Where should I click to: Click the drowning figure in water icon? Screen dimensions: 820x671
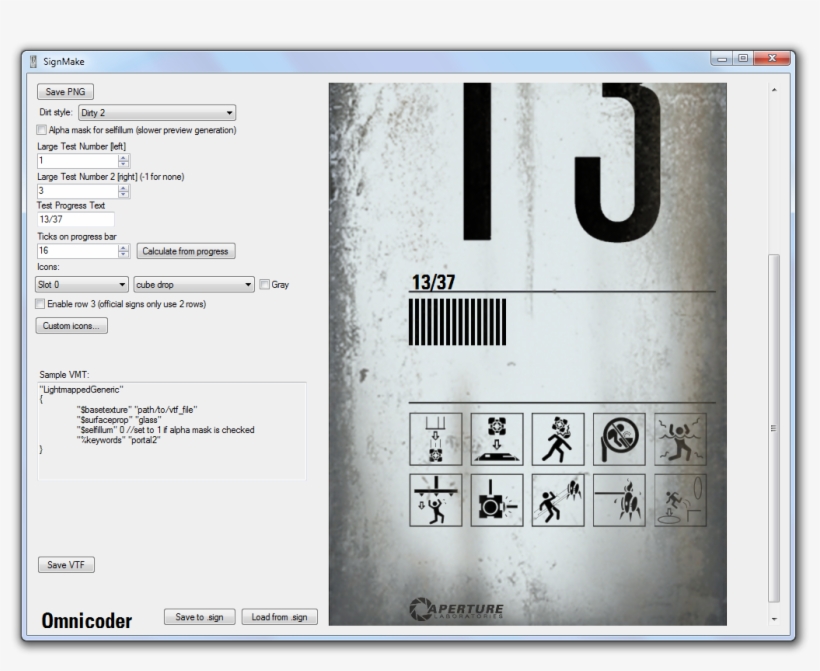[680, 439]
